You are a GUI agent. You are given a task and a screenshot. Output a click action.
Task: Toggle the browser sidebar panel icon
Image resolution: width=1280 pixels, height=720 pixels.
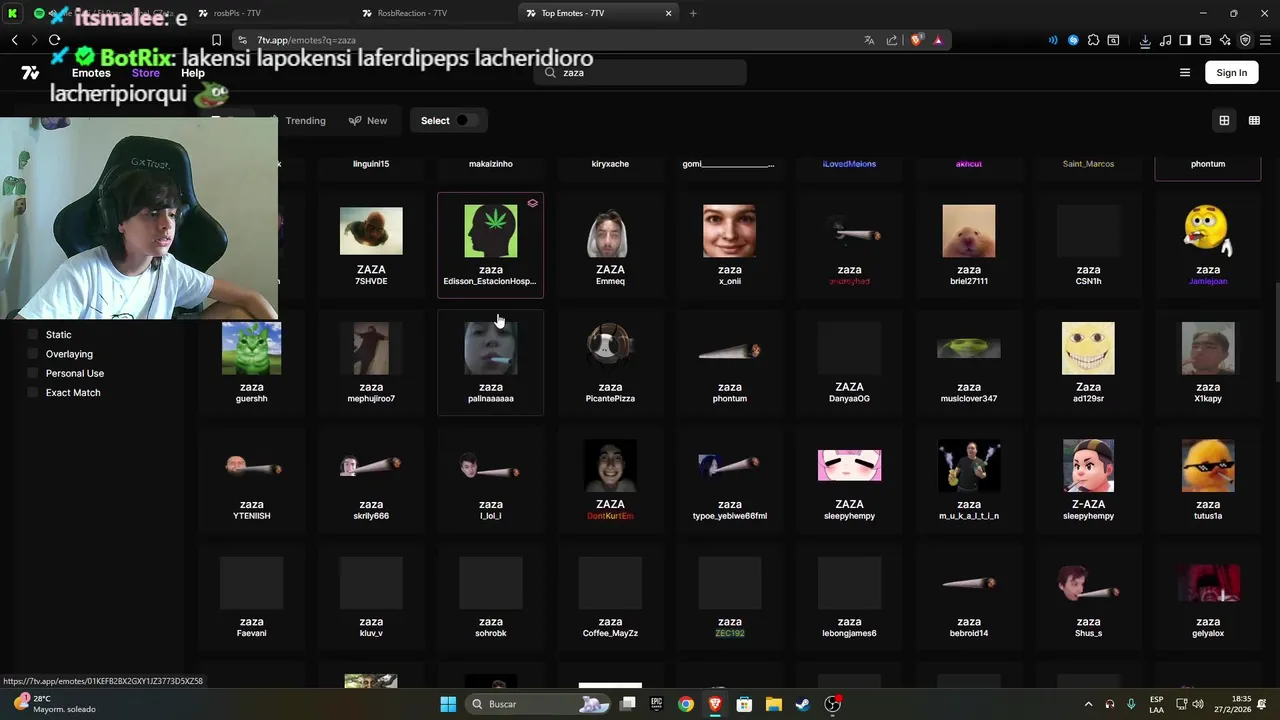click(x=1185, y=40)
